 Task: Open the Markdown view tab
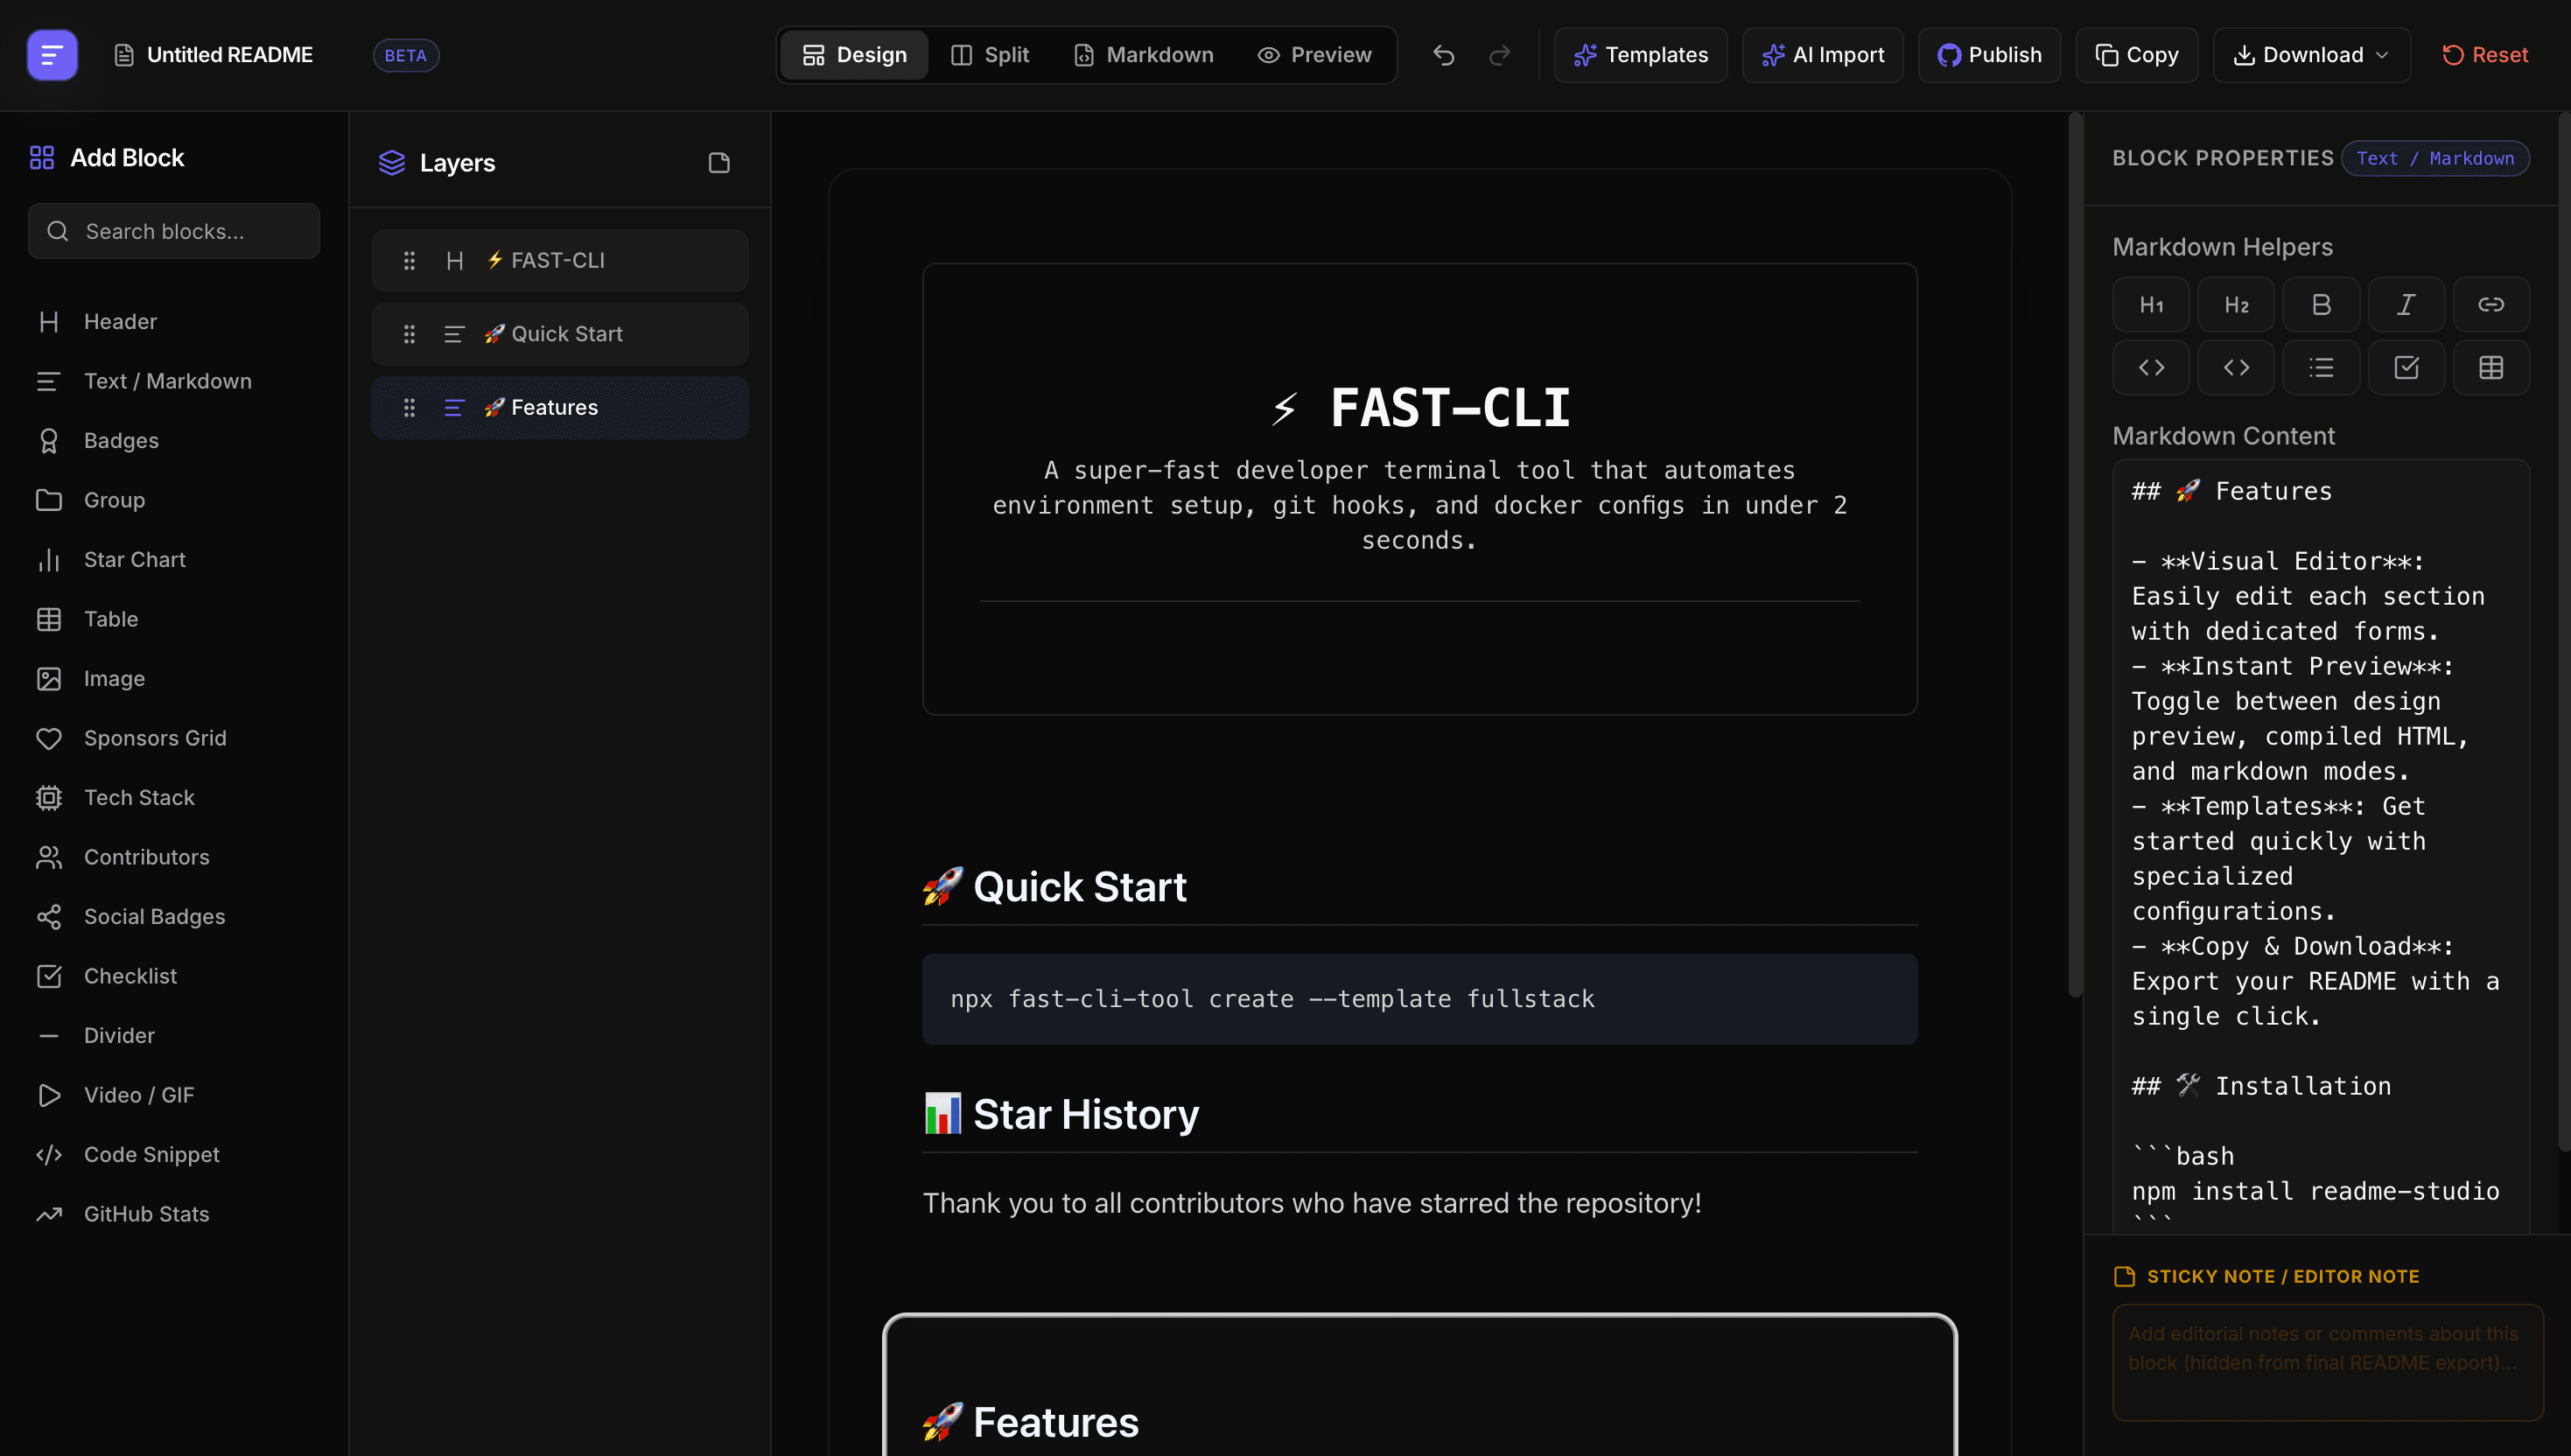click(1143, 55)
